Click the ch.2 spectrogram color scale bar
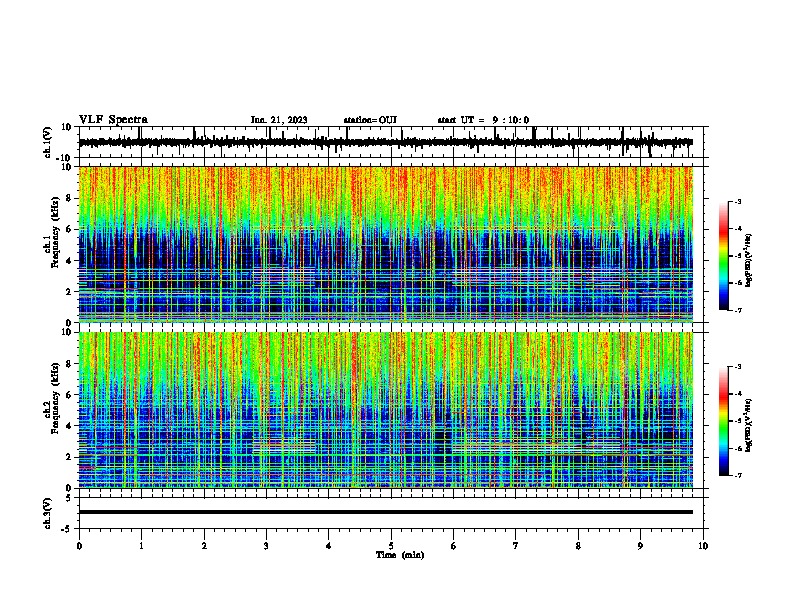The width and height of the screenshot is (792, 612). (724, 421)
